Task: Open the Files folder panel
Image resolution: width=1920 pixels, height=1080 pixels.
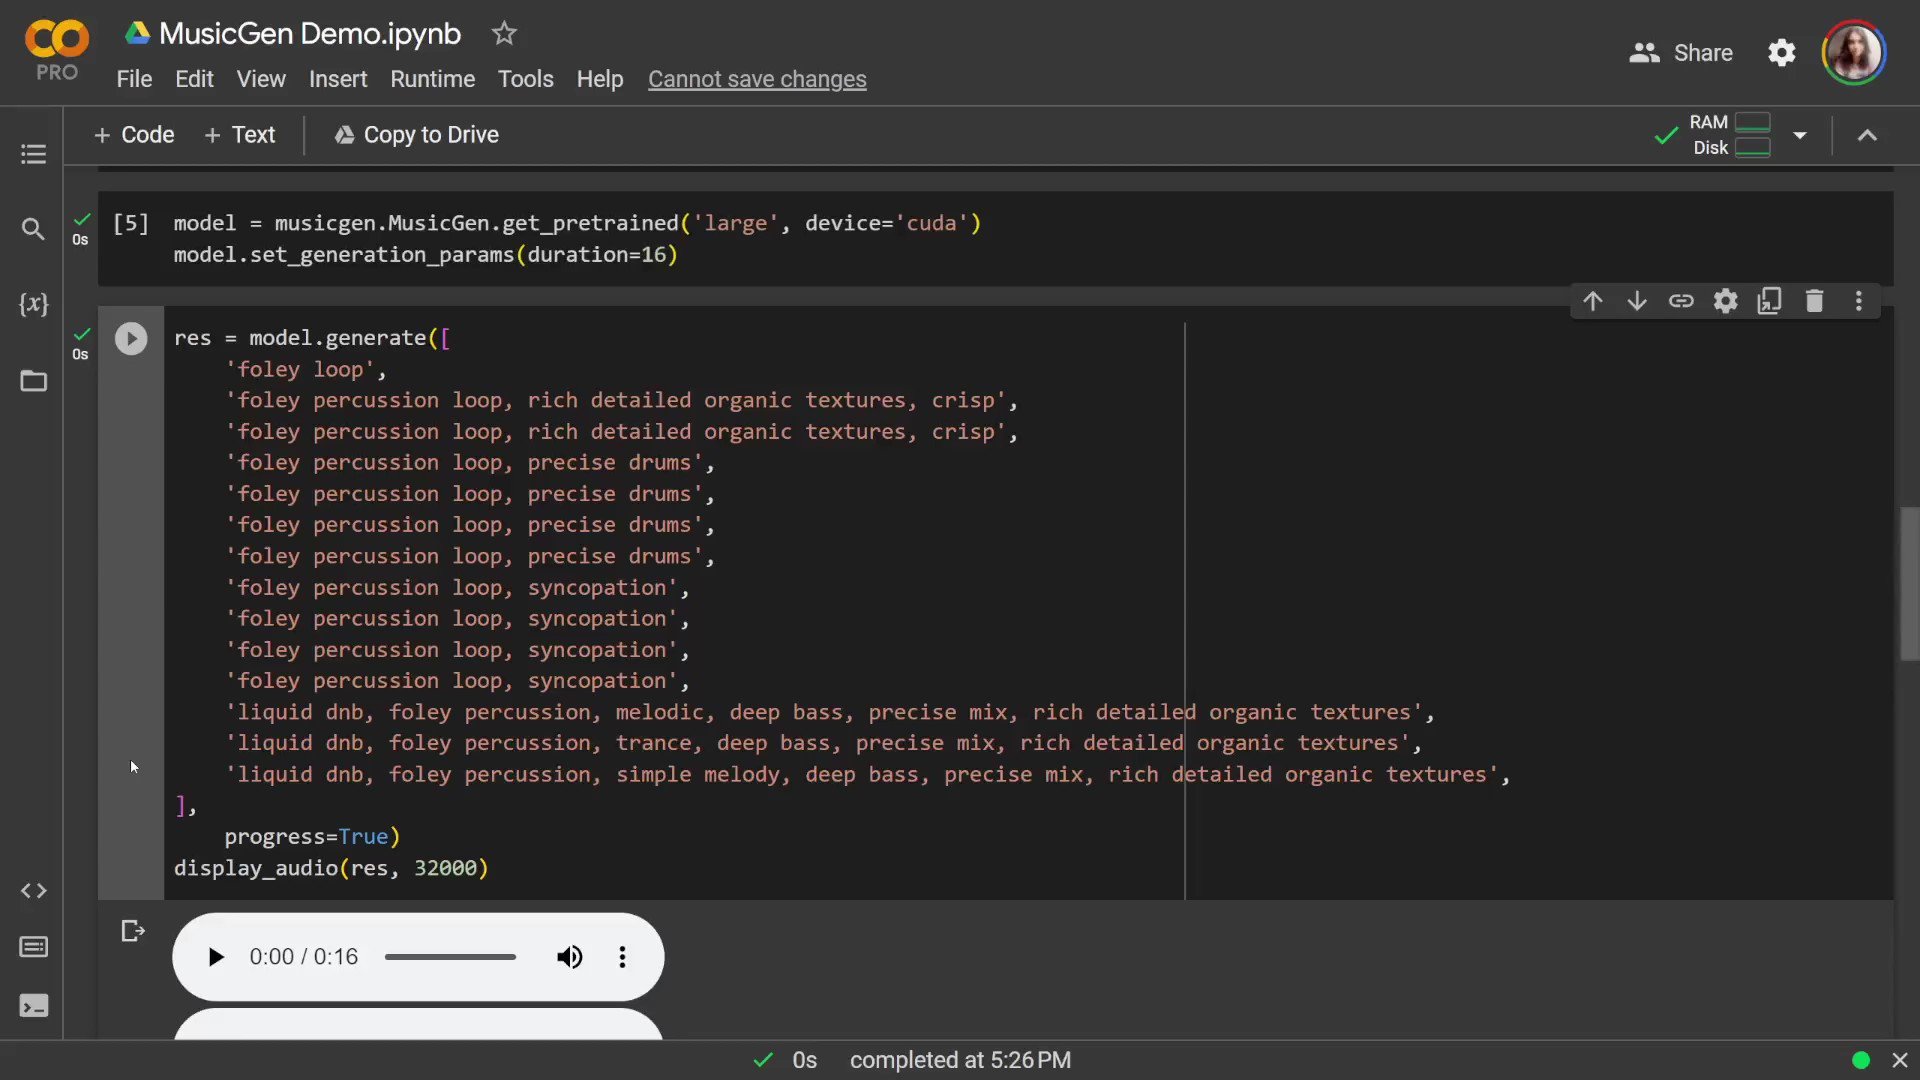Action: pyautogui.click(x=33, y=381)
